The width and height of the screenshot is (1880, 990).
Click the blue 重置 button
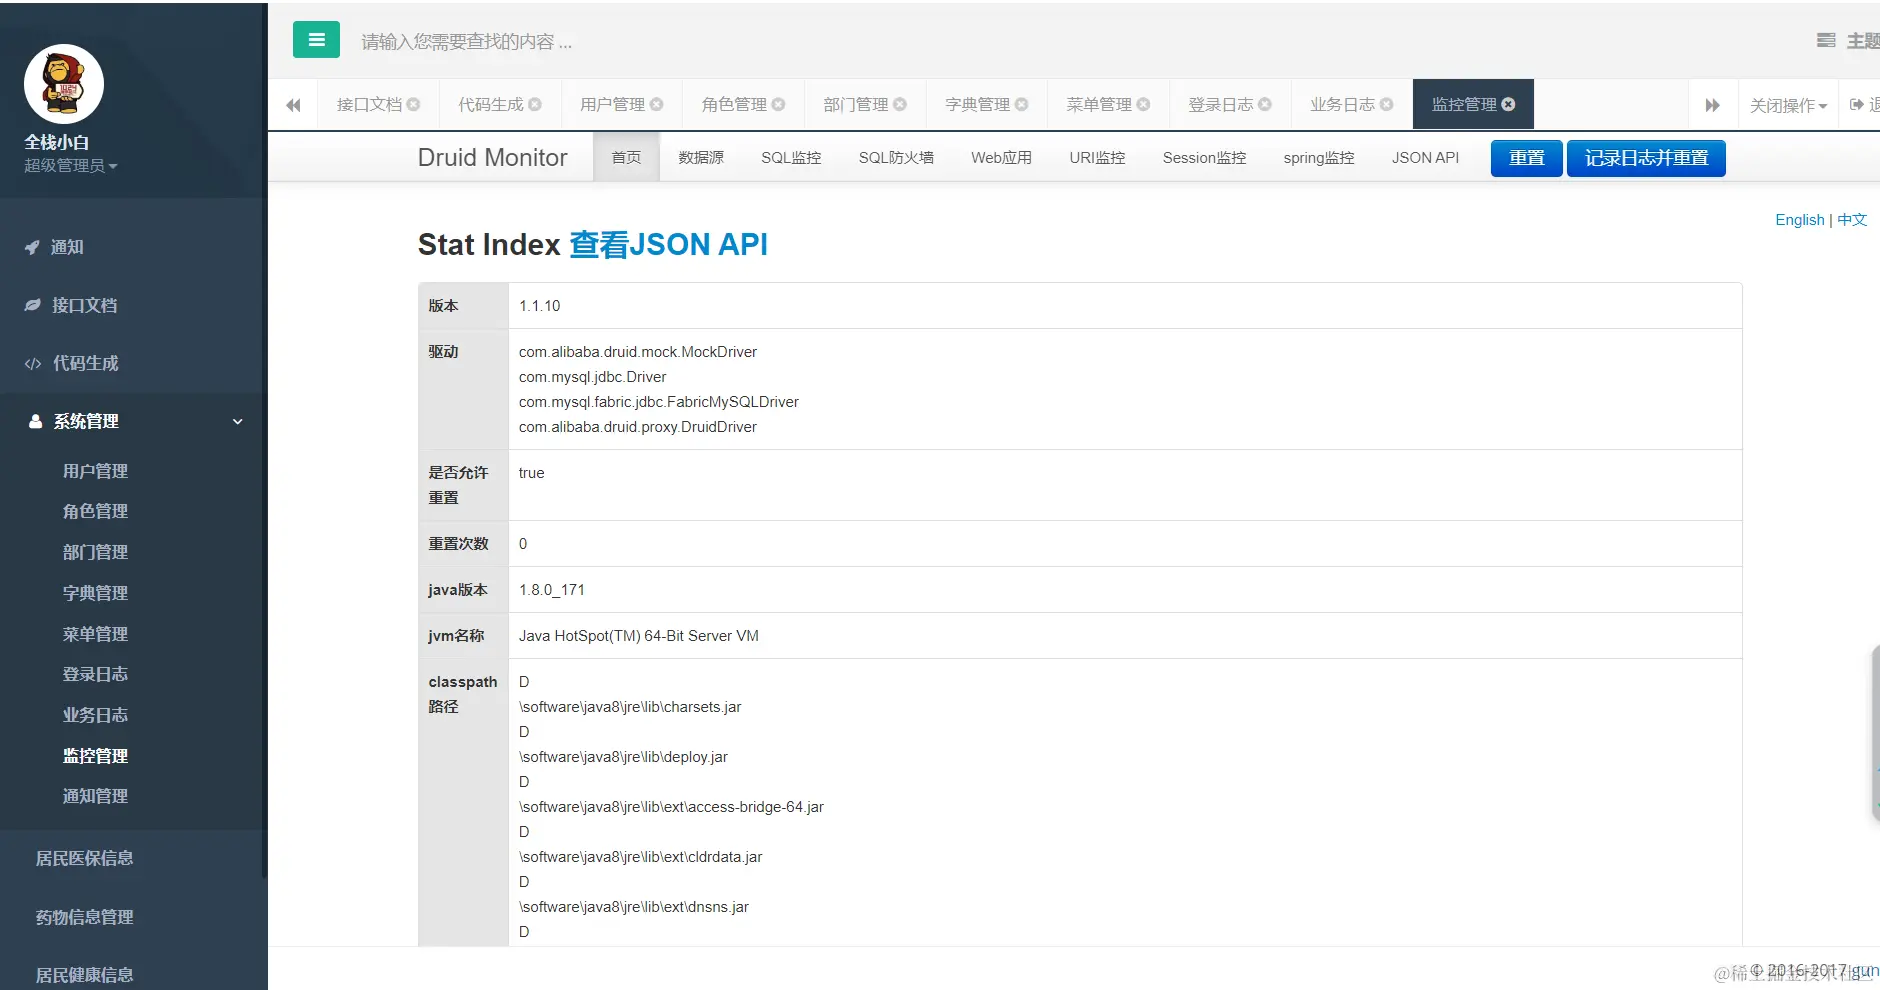point(1526,158)
